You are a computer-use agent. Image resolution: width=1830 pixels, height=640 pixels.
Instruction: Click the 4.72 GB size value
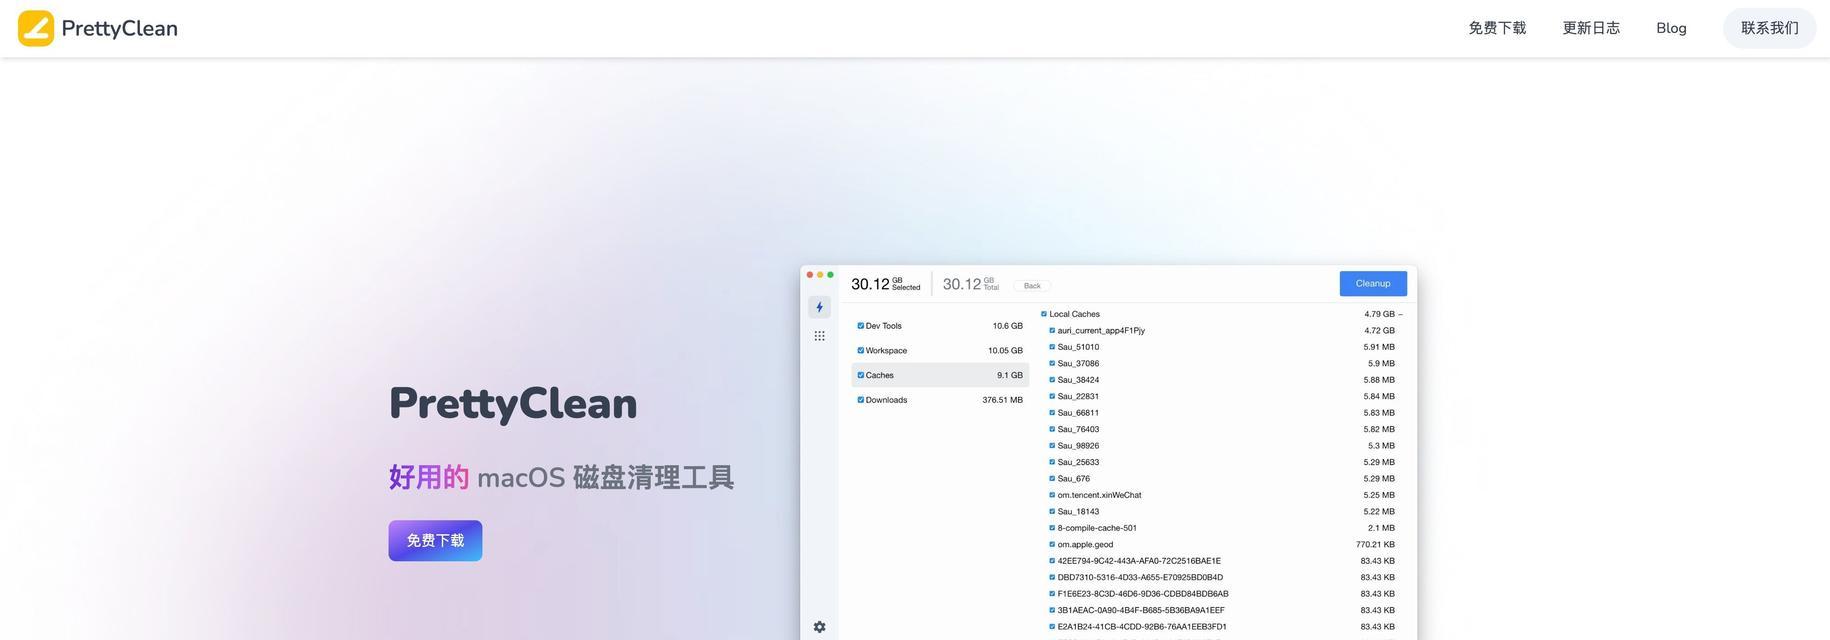click(1379, 331)
